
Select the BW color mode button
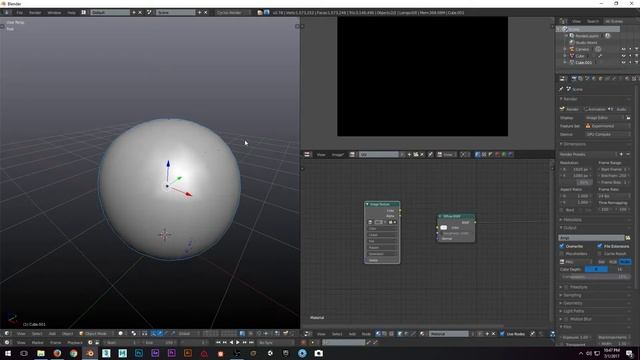coord(601,262)
